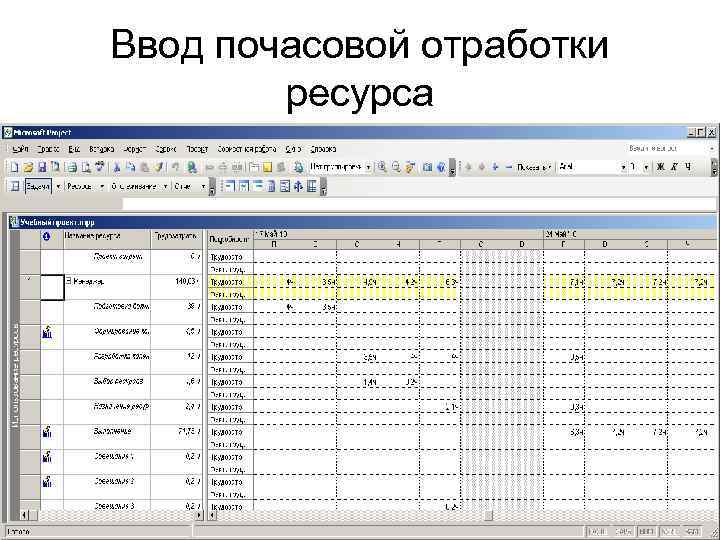Copy picture camera icon
This screenshot has height=540, width=720.
pos(428,167)
